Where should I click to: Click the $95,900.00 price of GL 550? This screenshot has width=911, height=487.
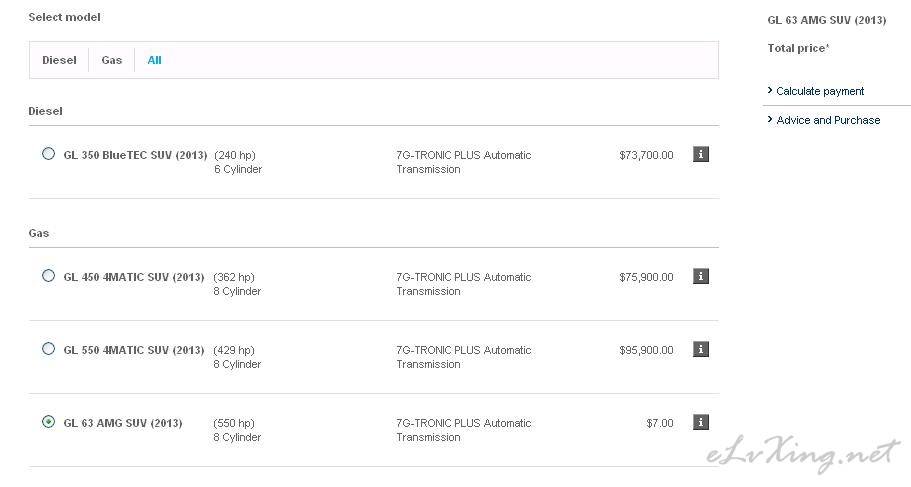click(646, 350)
